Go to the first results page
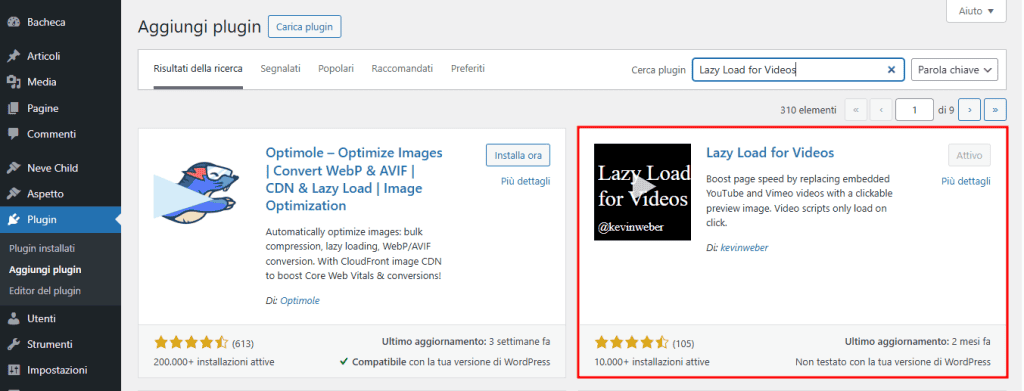The image size is (1024, 391). pos(856,110)
